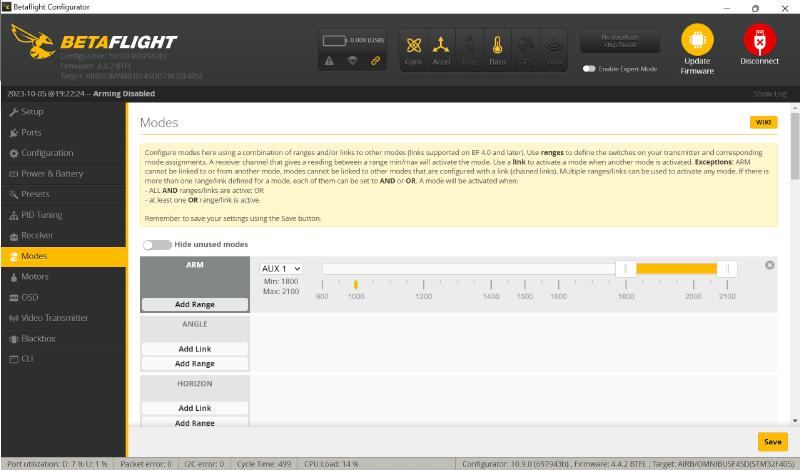Click the red Disconnect USB icon
The image size is (800, 470).
[x=759, y=39]
